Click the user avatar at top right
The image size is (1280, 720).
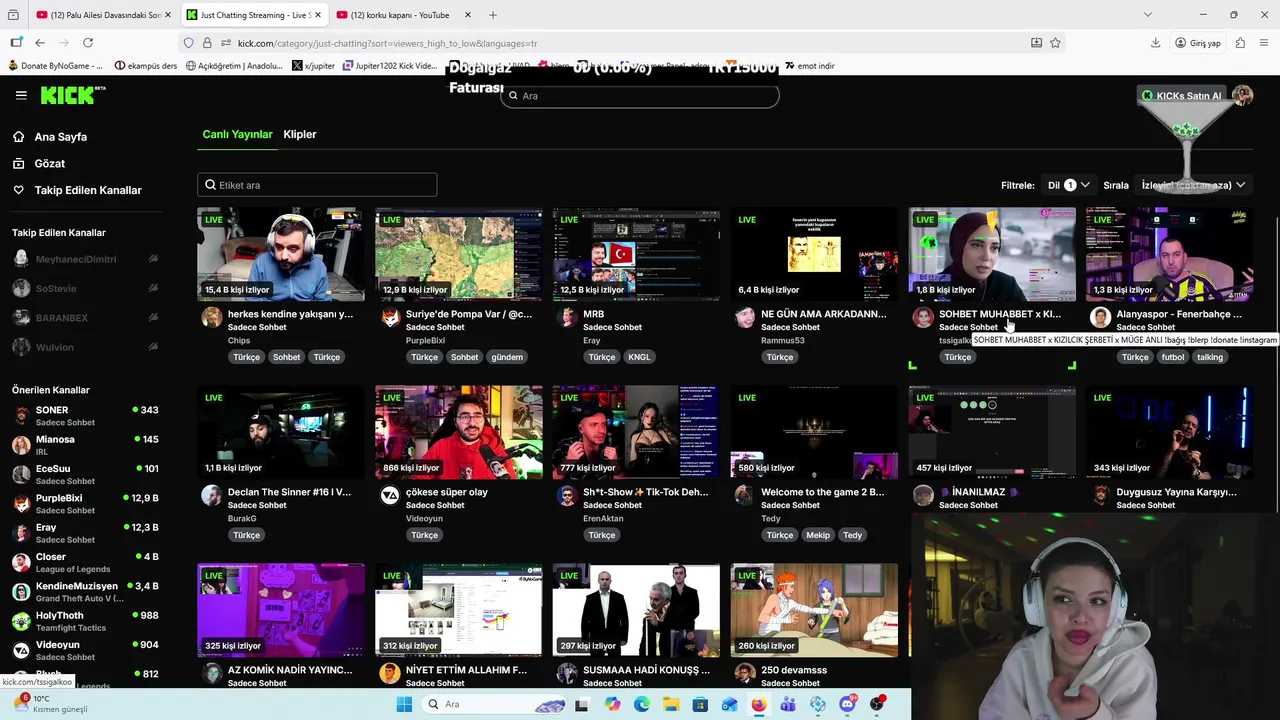coord(1243,95)
